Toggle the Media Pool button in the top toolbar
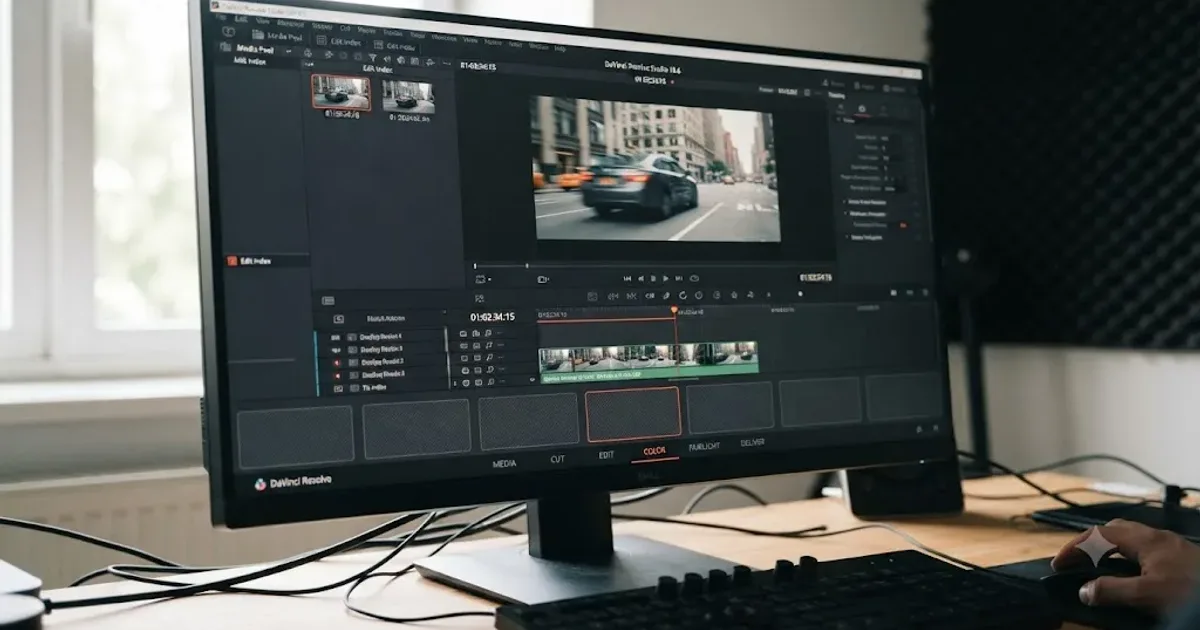 tap(277, 36)
